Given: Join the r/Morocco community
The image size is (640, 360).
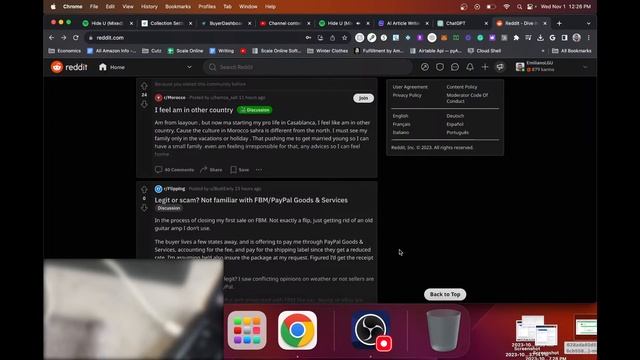Looking at the screenshot, I should point(363,98).
